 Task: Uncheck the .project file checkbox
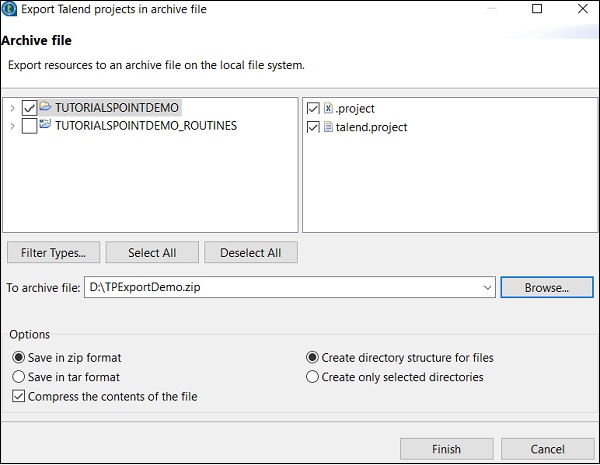314,108
